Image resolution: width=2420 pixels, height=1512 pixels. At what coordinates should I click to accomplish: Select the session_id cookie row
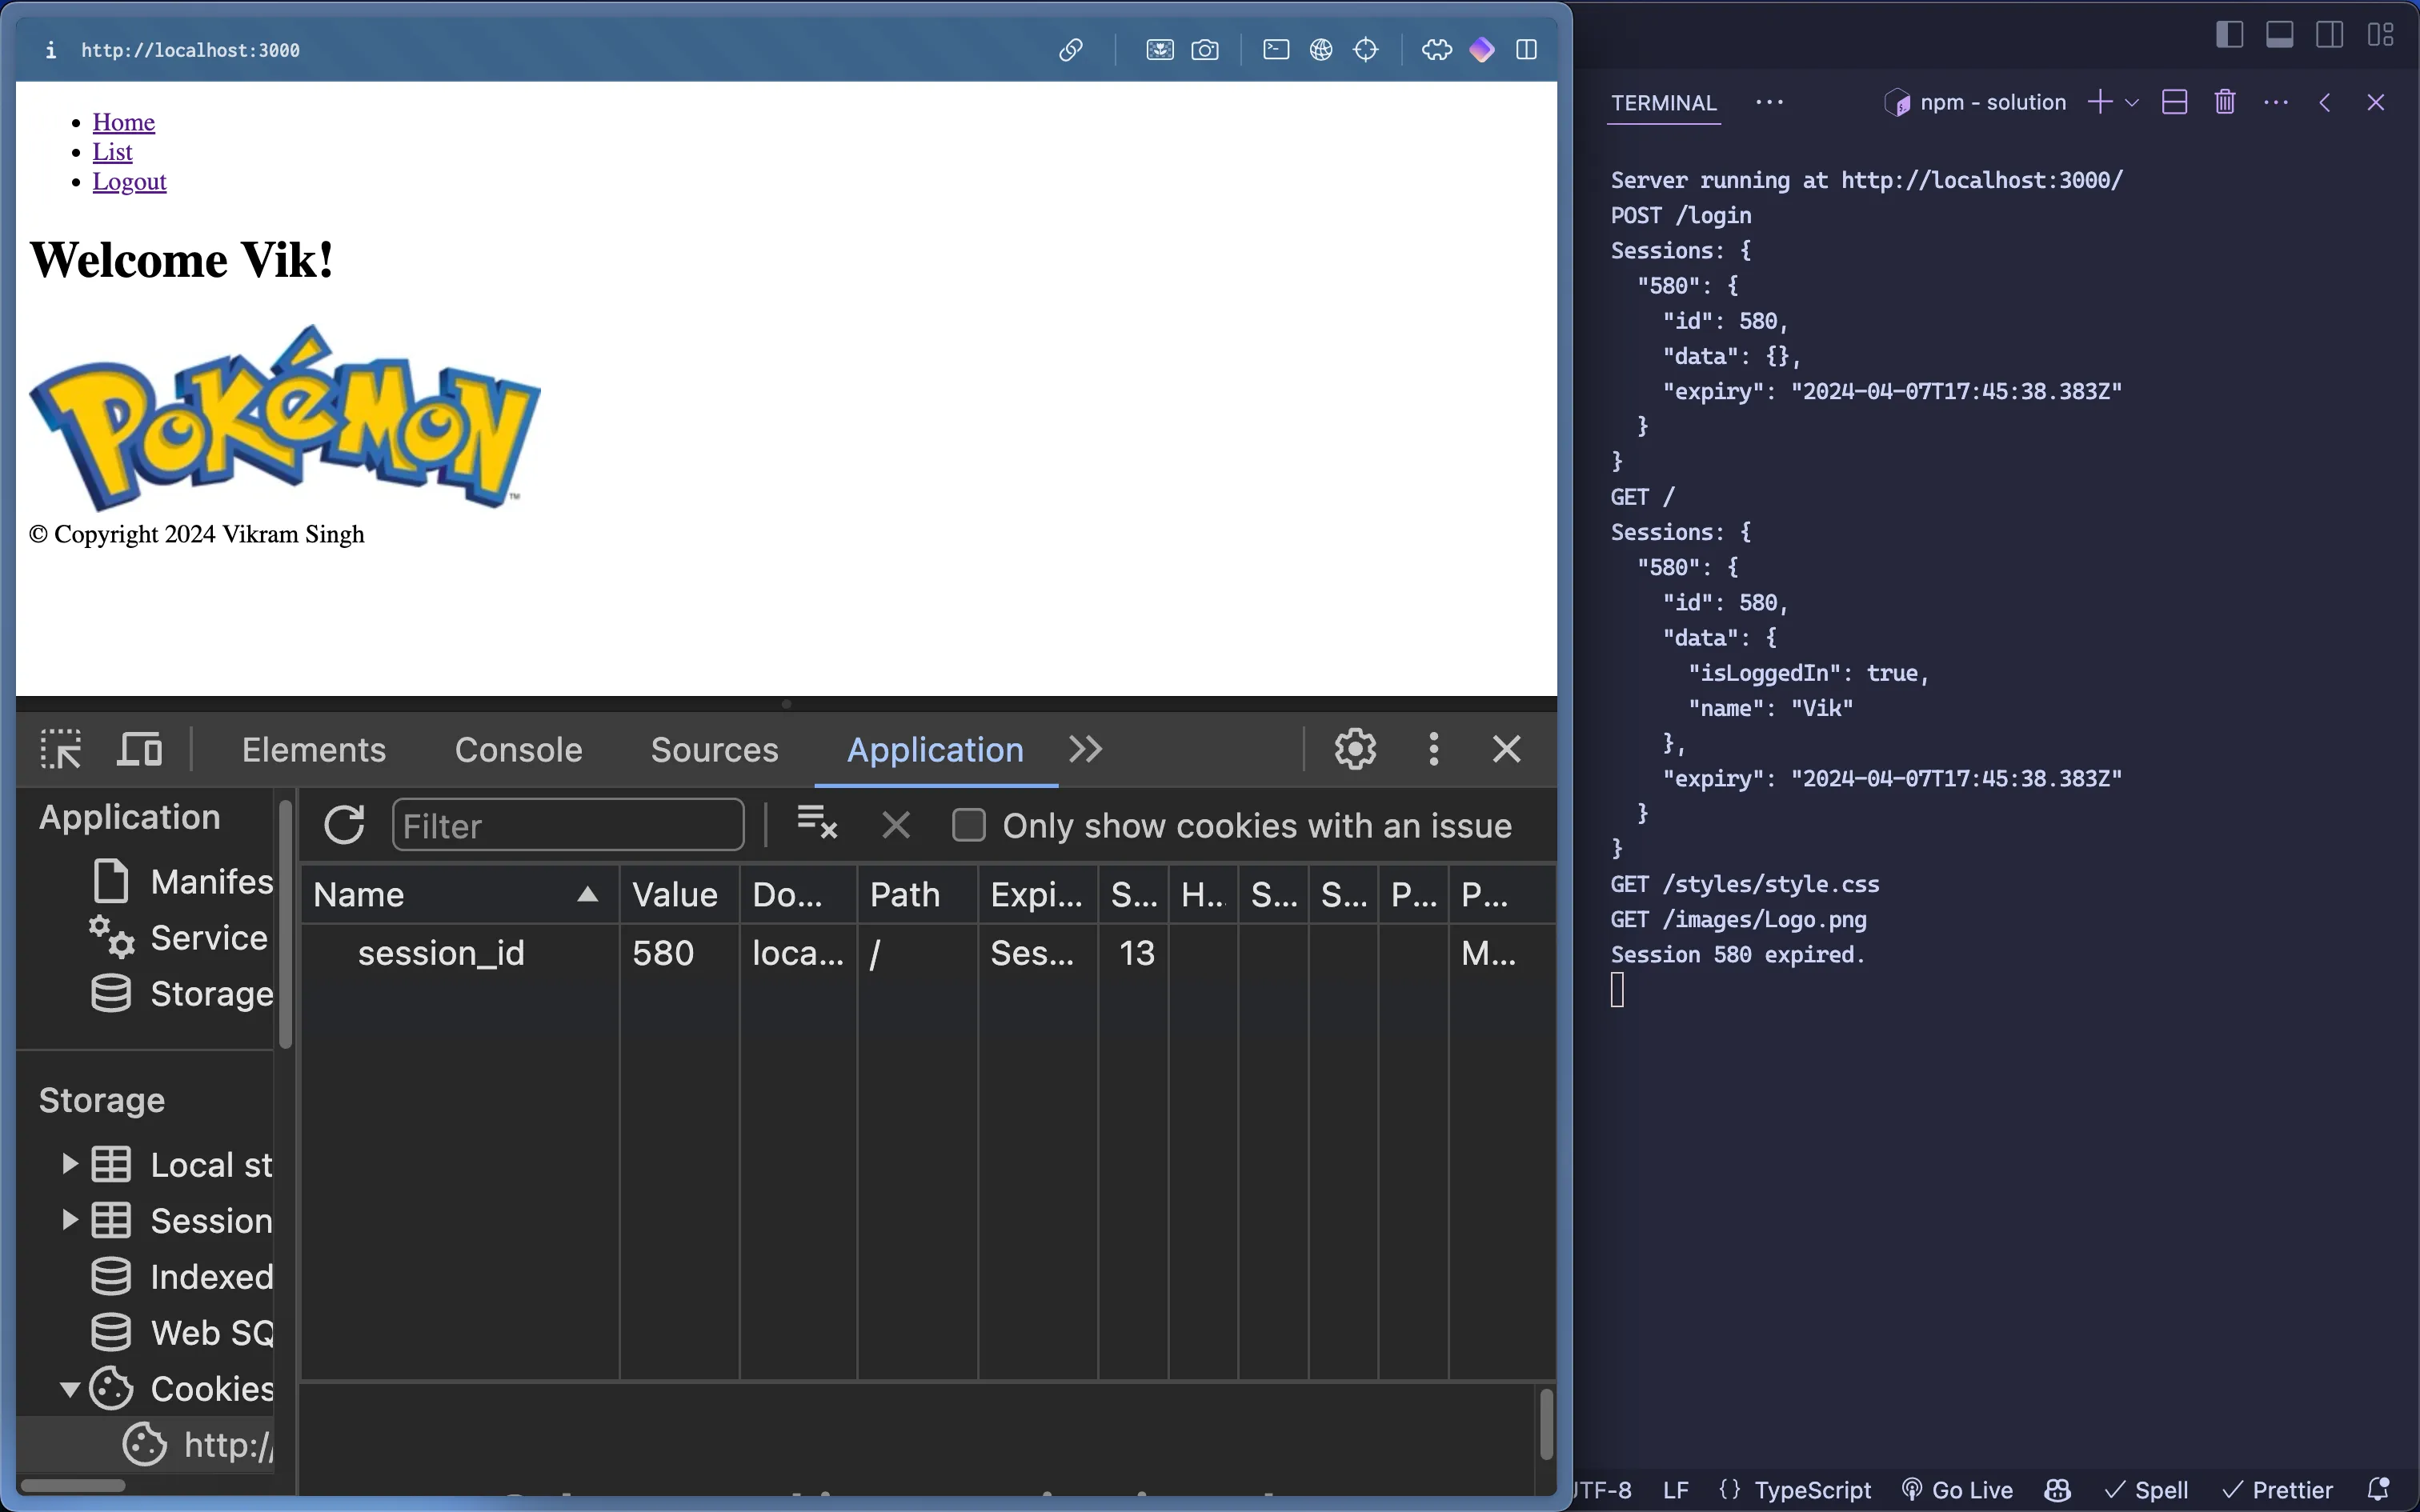click(928, 953)
